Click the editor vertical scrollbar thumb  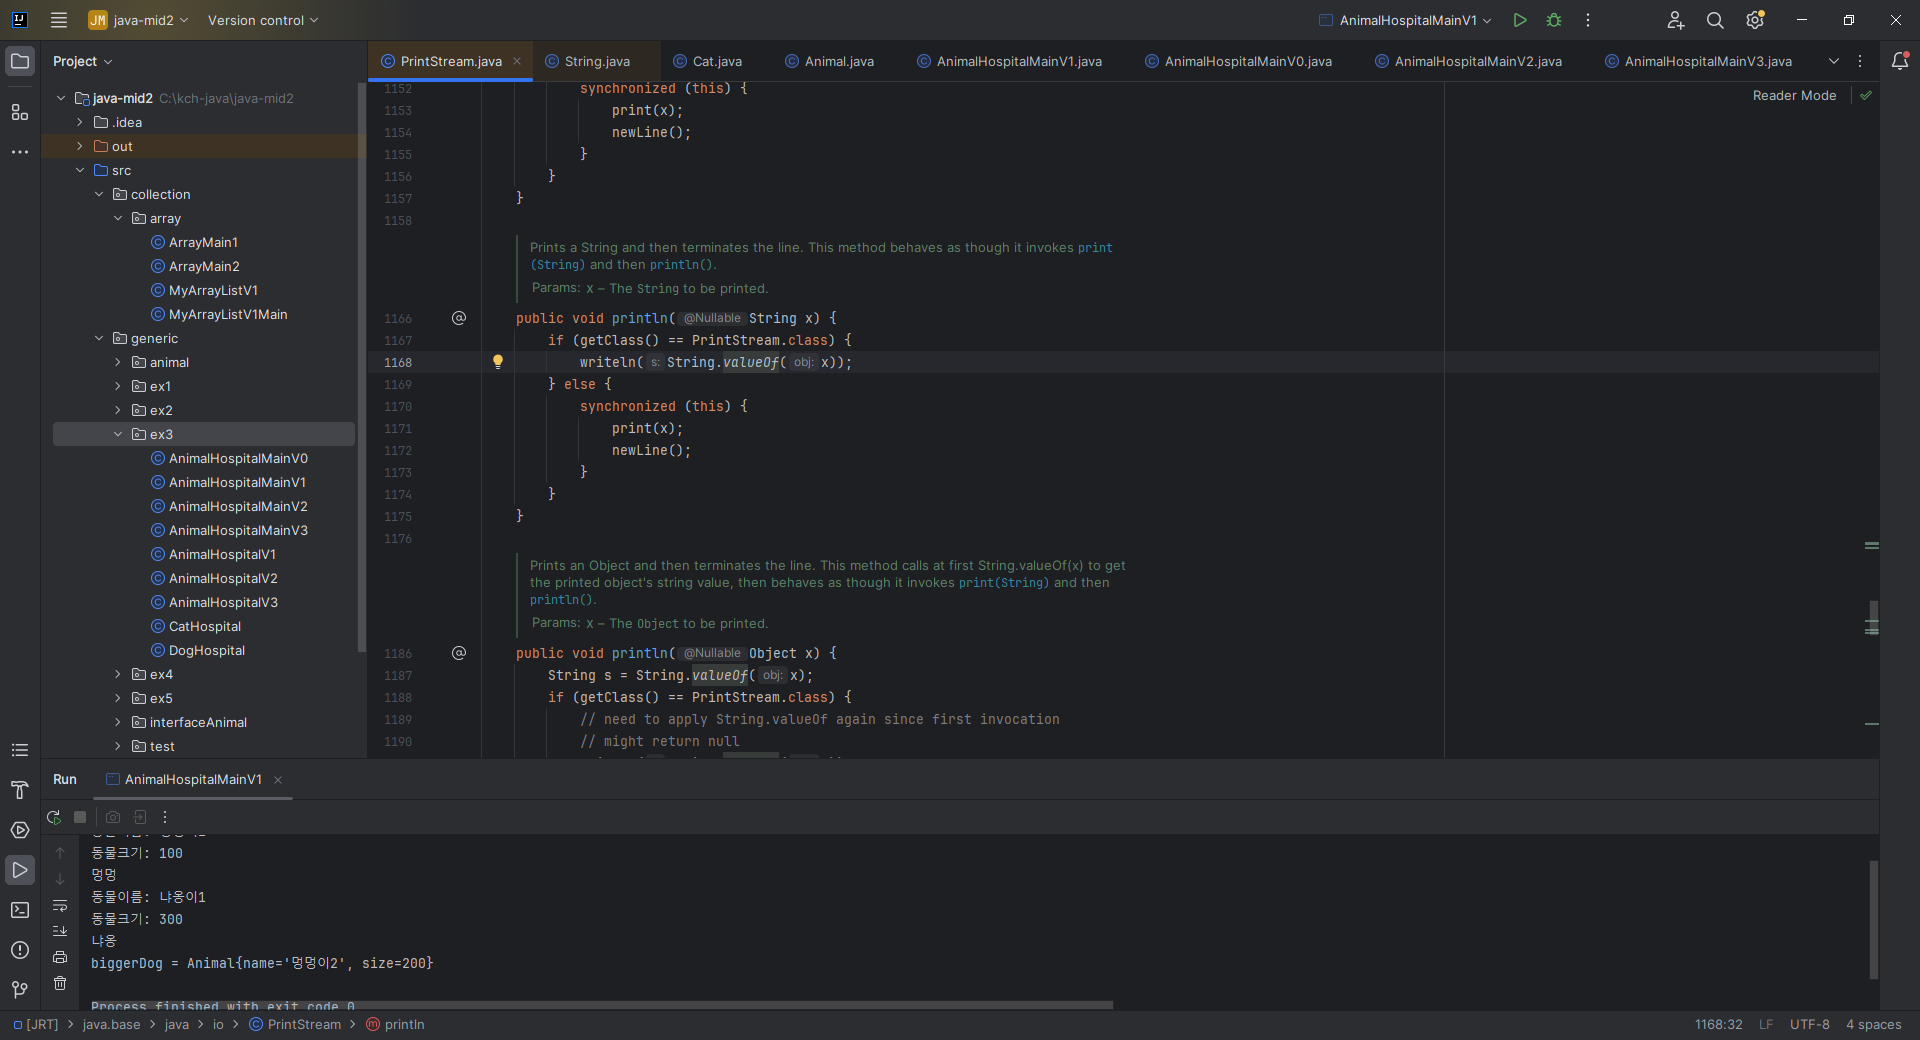tap(1873, 618)
